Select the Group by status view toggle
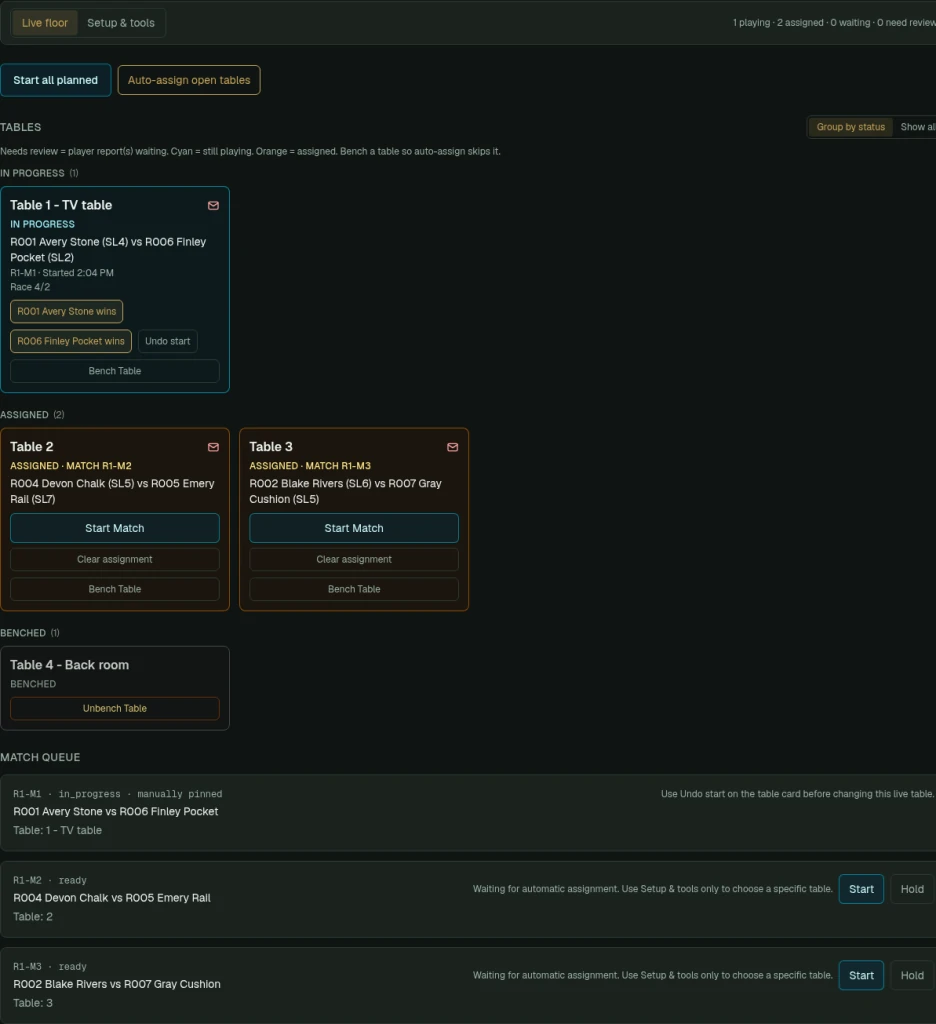Screen dimensions: 936x1024 click(850, 127)
